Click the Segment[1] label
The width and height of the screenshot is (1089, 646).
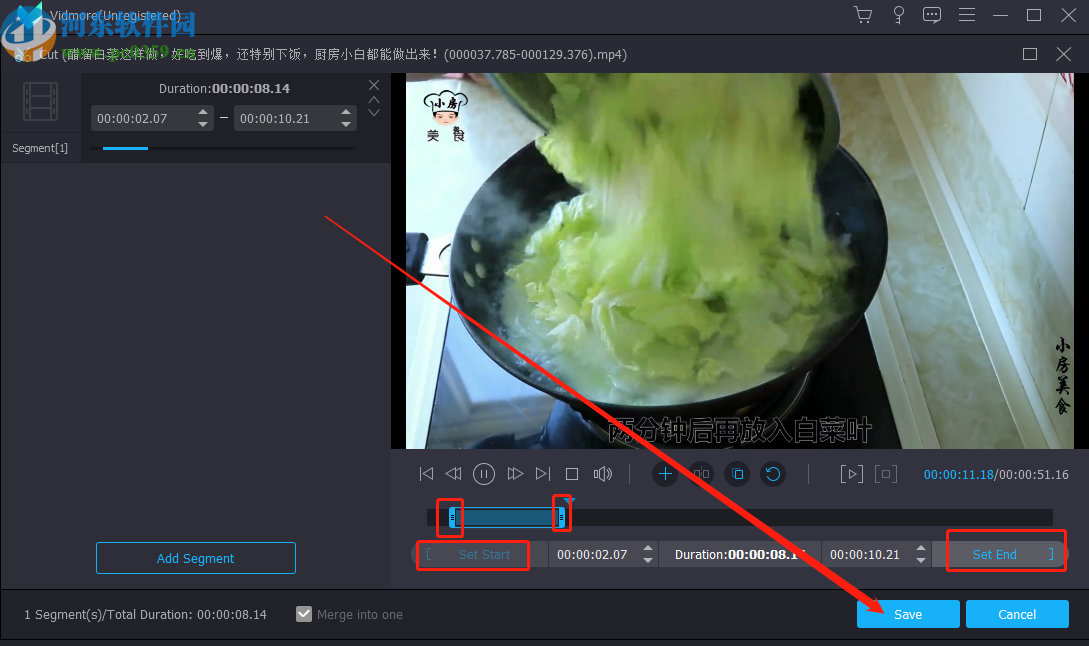(x=40, y=148)
